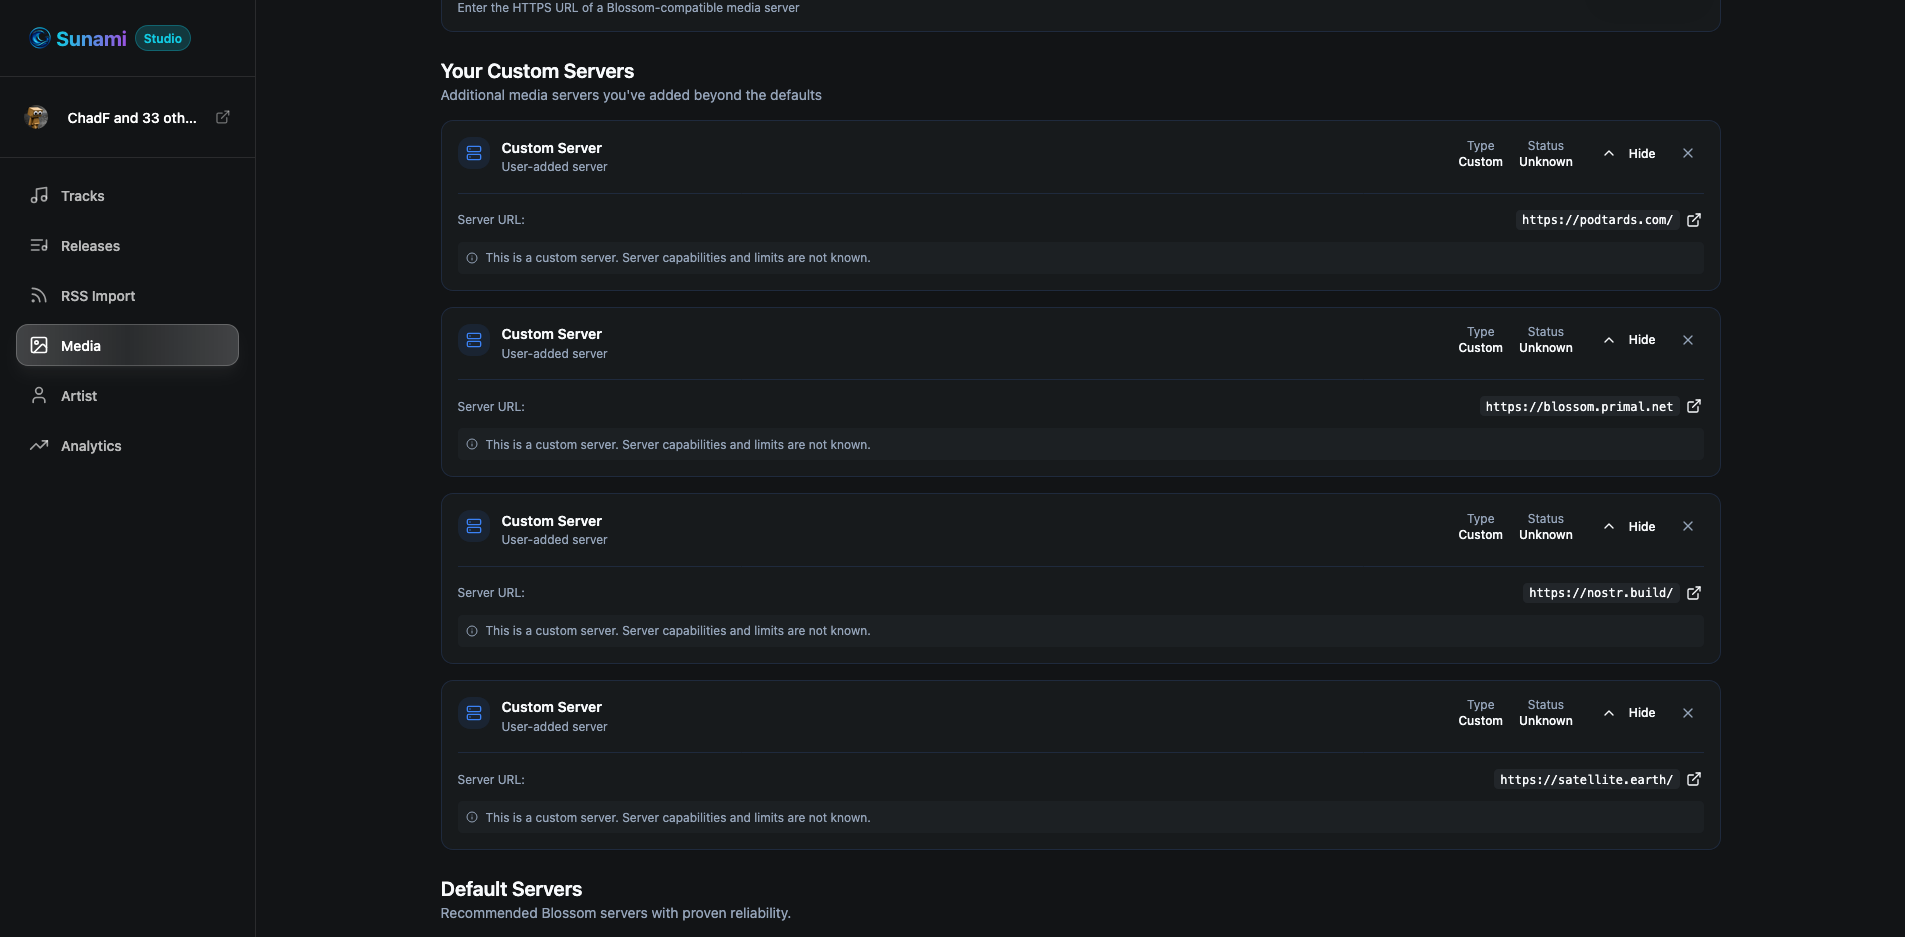
Task: Click the ChadF profile avatar
Action: pyautogui.click(x=37, y=117)
